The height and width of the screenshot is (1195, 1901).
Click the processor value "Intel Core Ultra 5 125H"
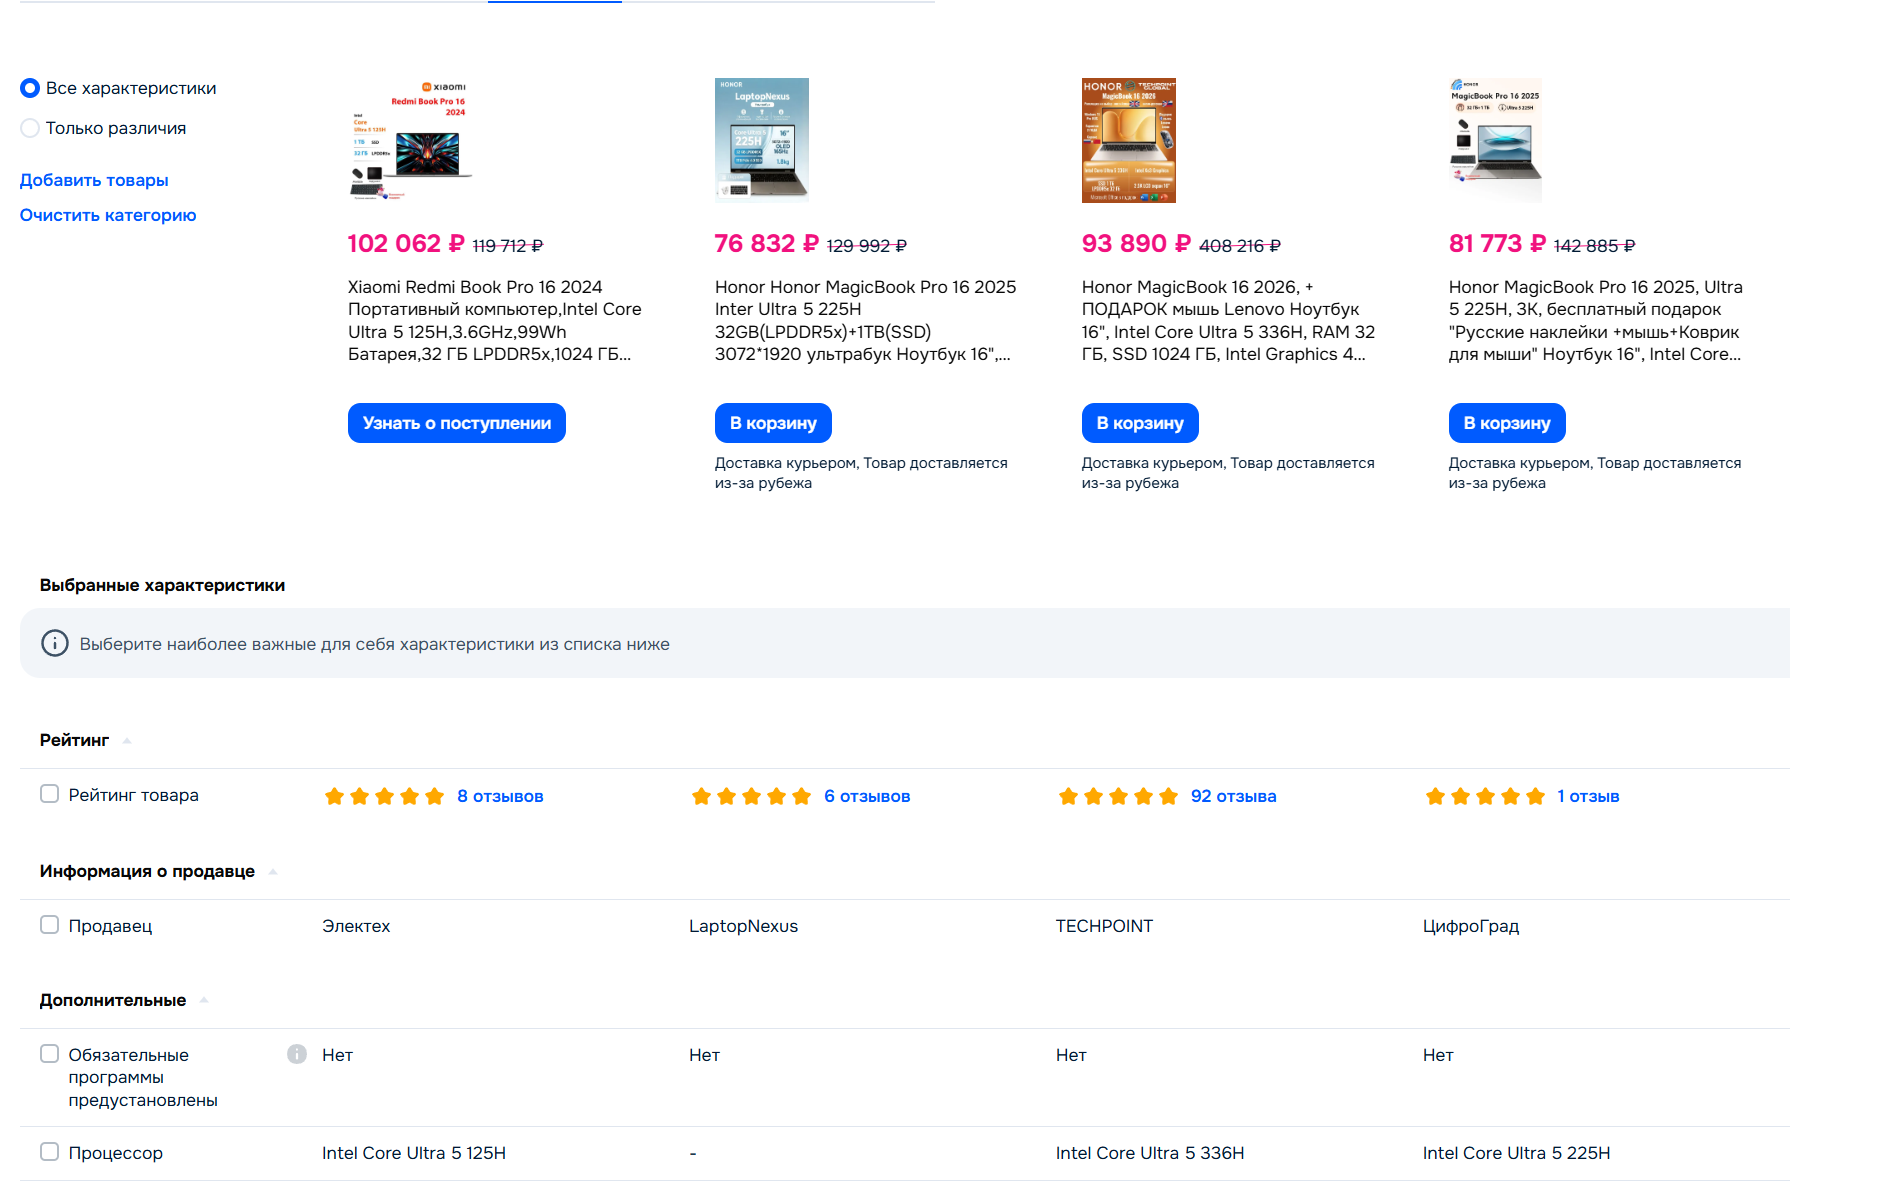pyautogui.click(x=414, y=1153)
